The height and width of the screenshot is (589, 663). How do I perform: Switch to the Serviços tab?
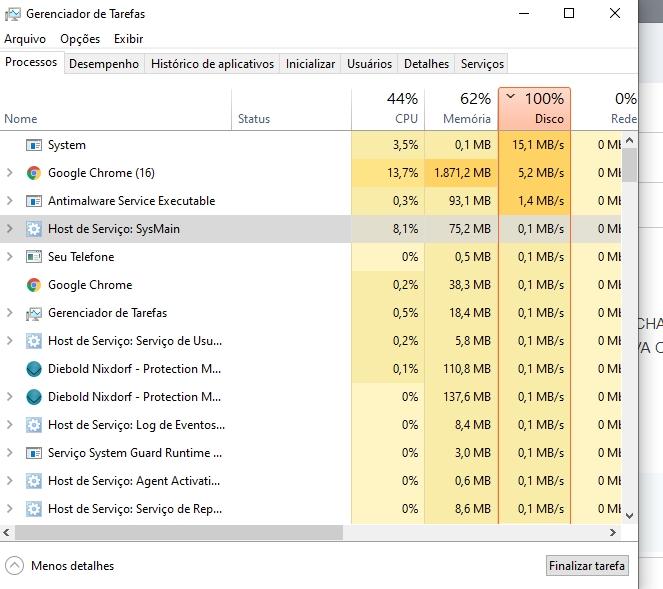(482, 64)
